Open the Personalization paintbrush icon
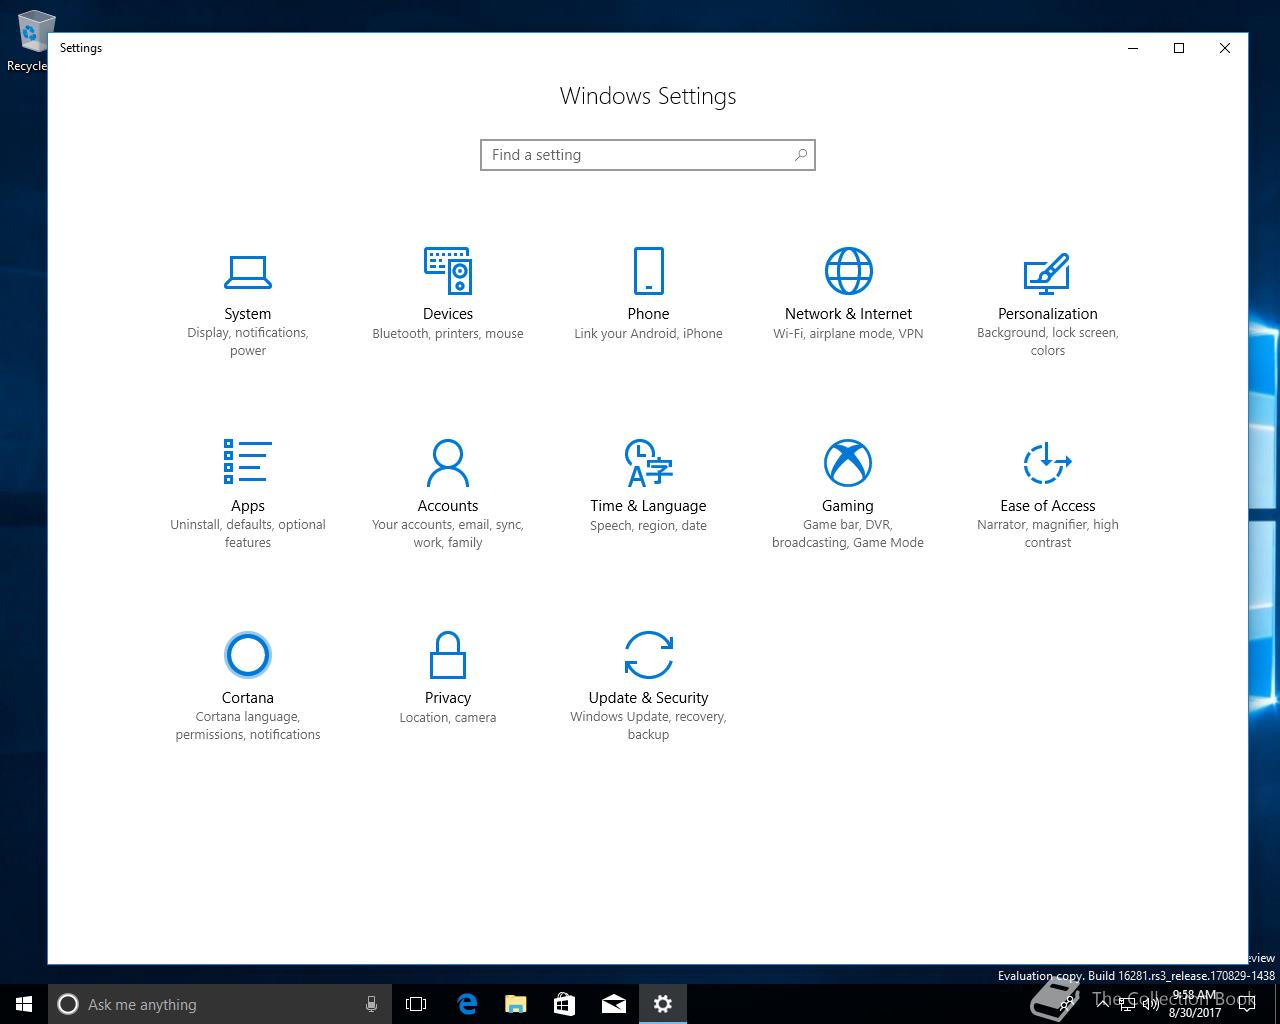Viewport: 1280px width, 1024px height. point(1047,272)
